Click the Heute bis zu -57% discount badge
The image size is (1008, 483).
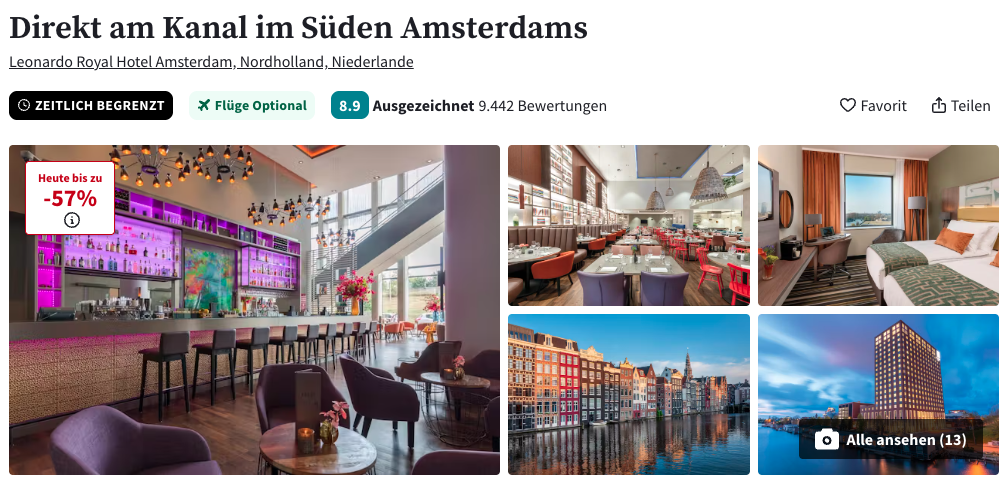(x=70, y=197)
